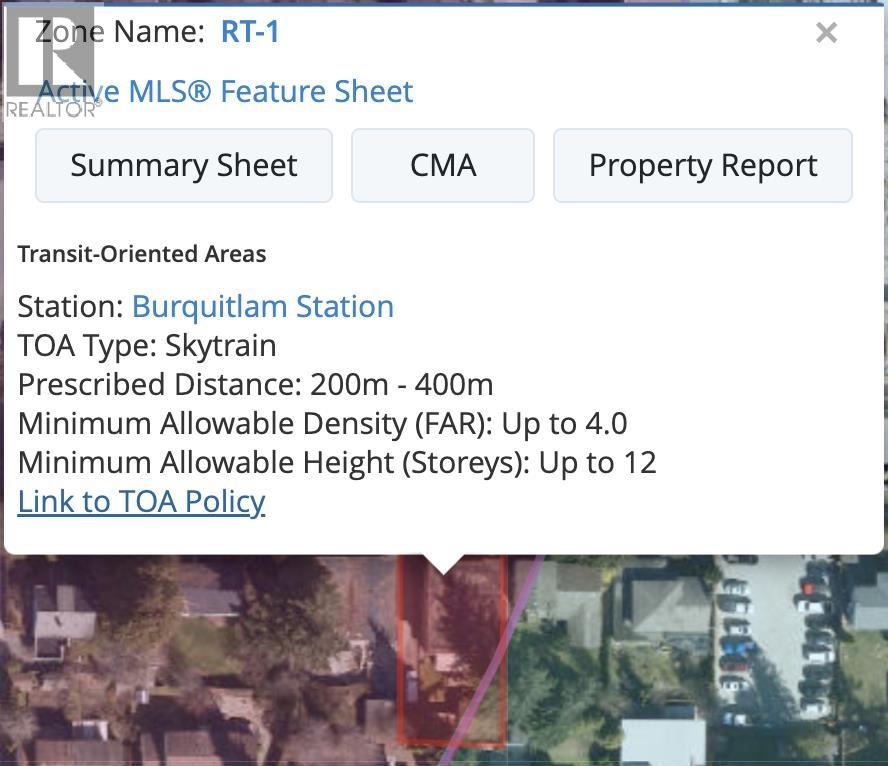Click the Prescribed Distance 200m - 400m line
Screen dimensions: 888x766
pyautogui.click(x=255, y=384)
